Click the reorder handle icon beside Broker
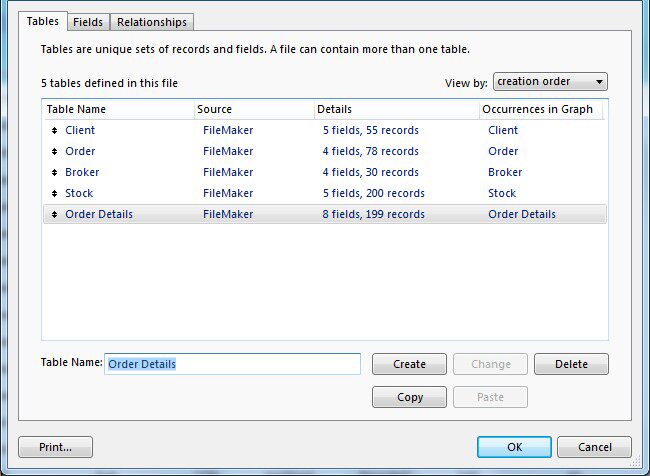 [x=54, y=173]
